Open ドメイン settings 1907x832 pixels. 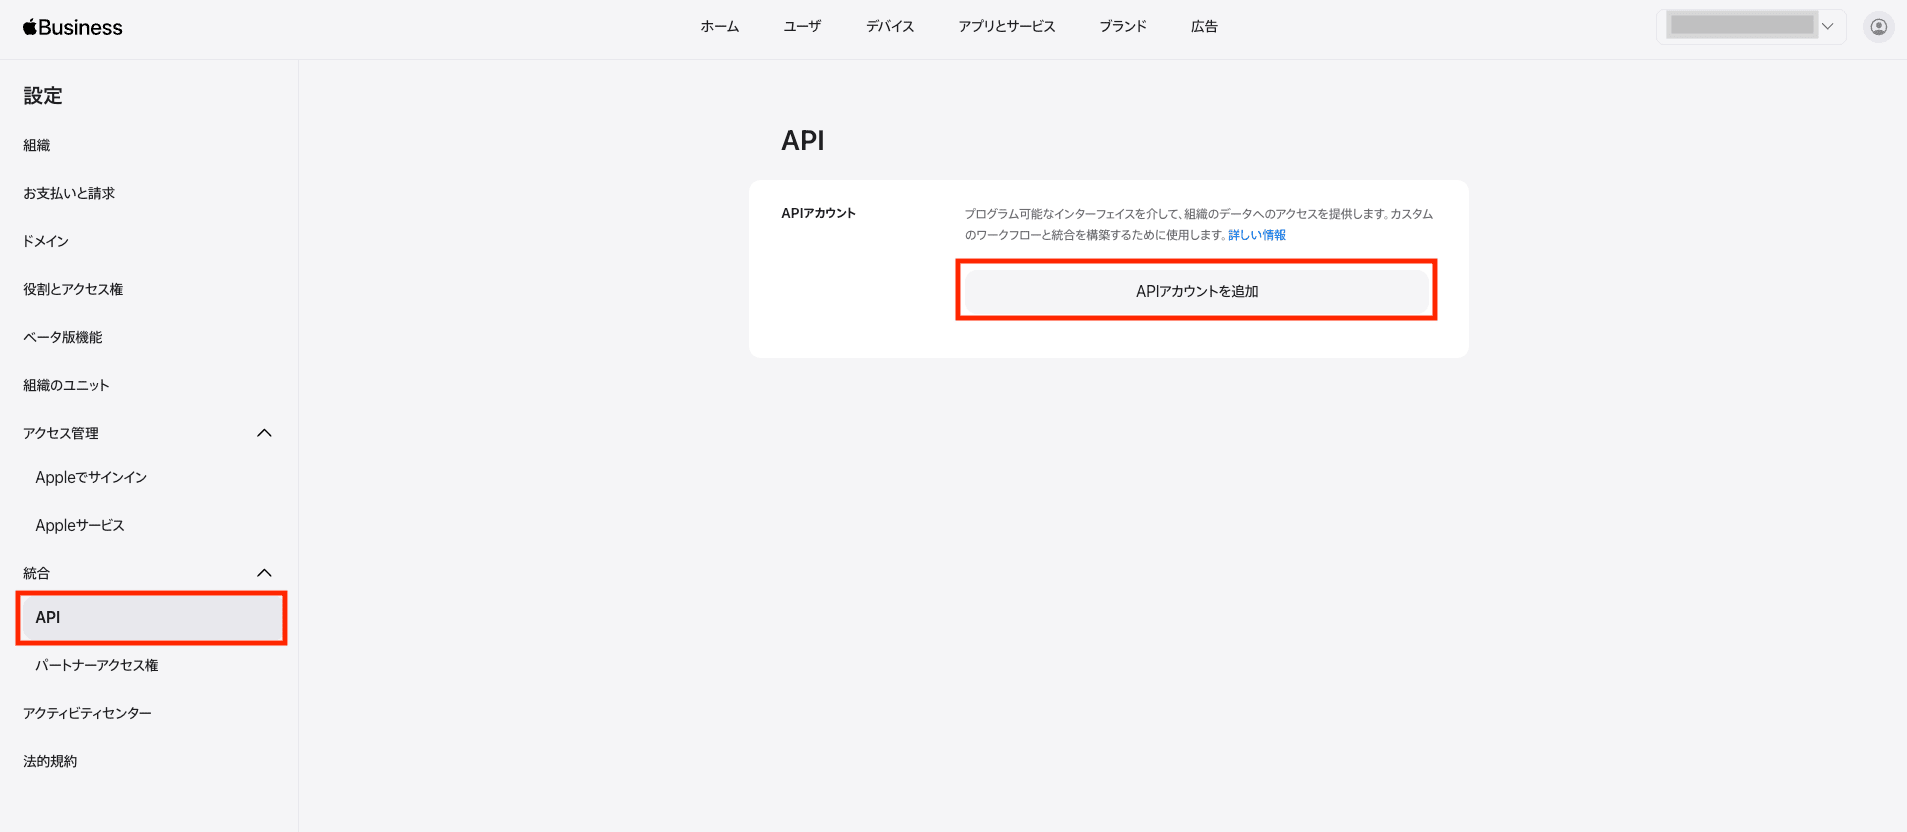pyautogui.click(x=46, y=241)
